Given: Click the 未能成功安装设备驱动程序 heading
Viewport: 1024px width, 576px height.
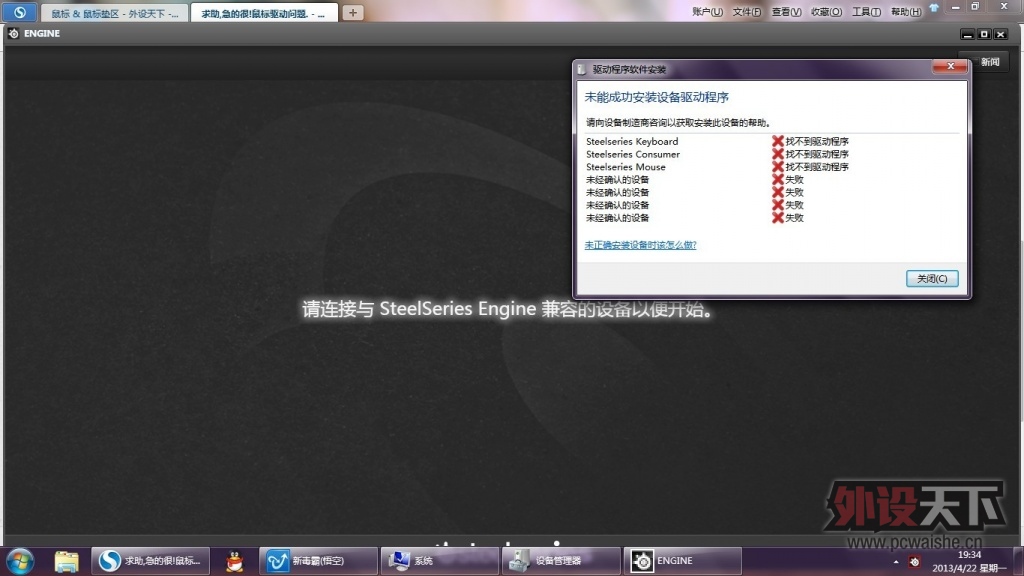Looking at the screenshot, I should [656, 97].
